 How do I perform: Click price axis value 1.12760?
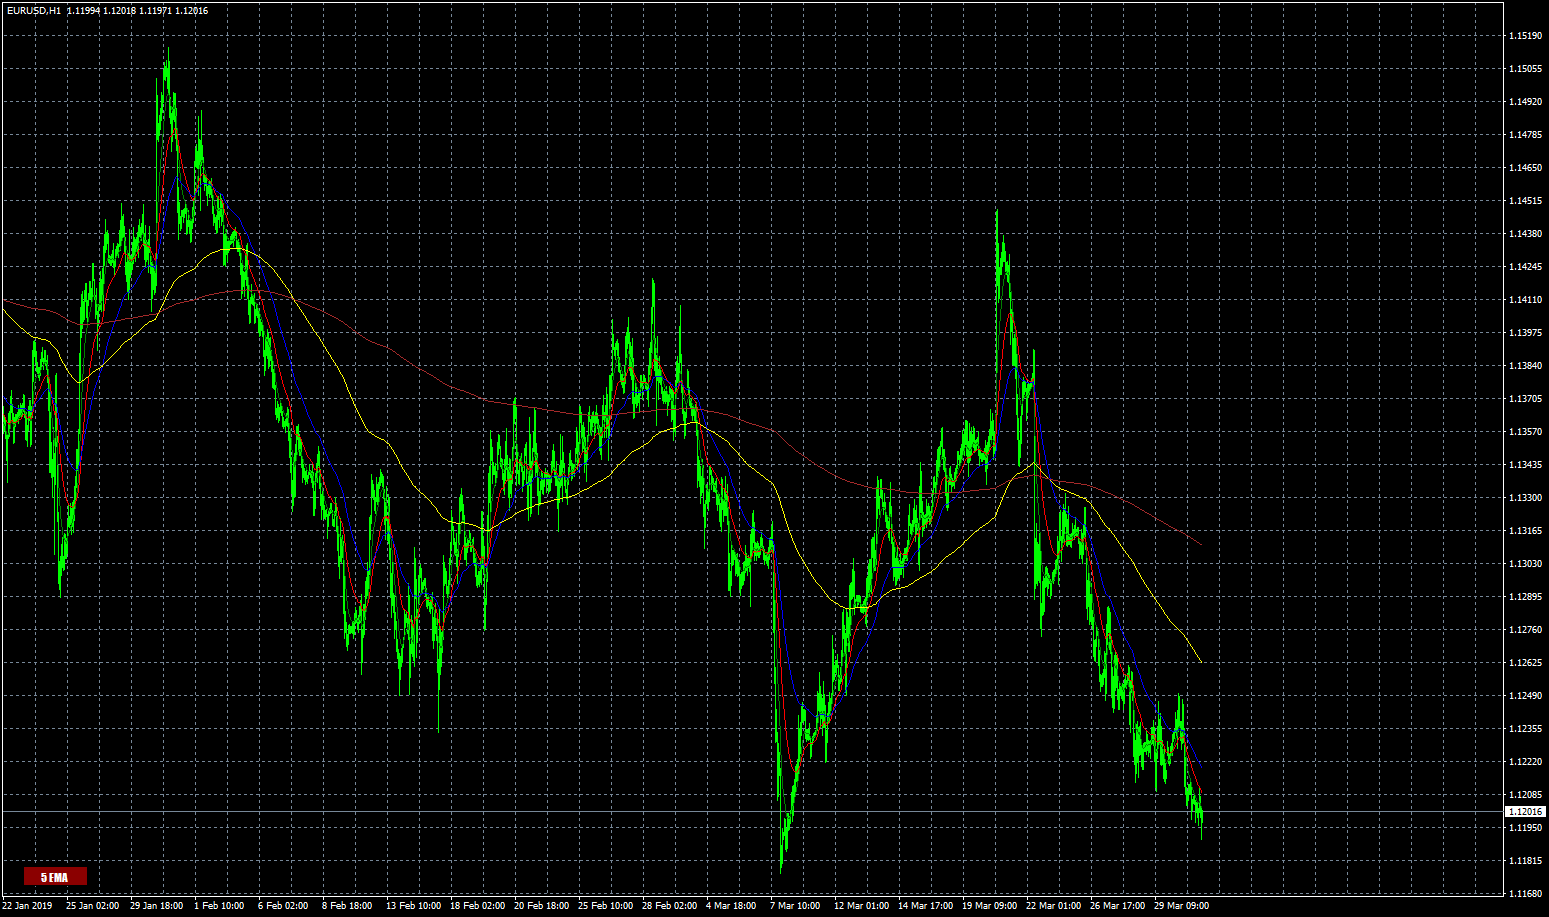(x=1524, y=630)
